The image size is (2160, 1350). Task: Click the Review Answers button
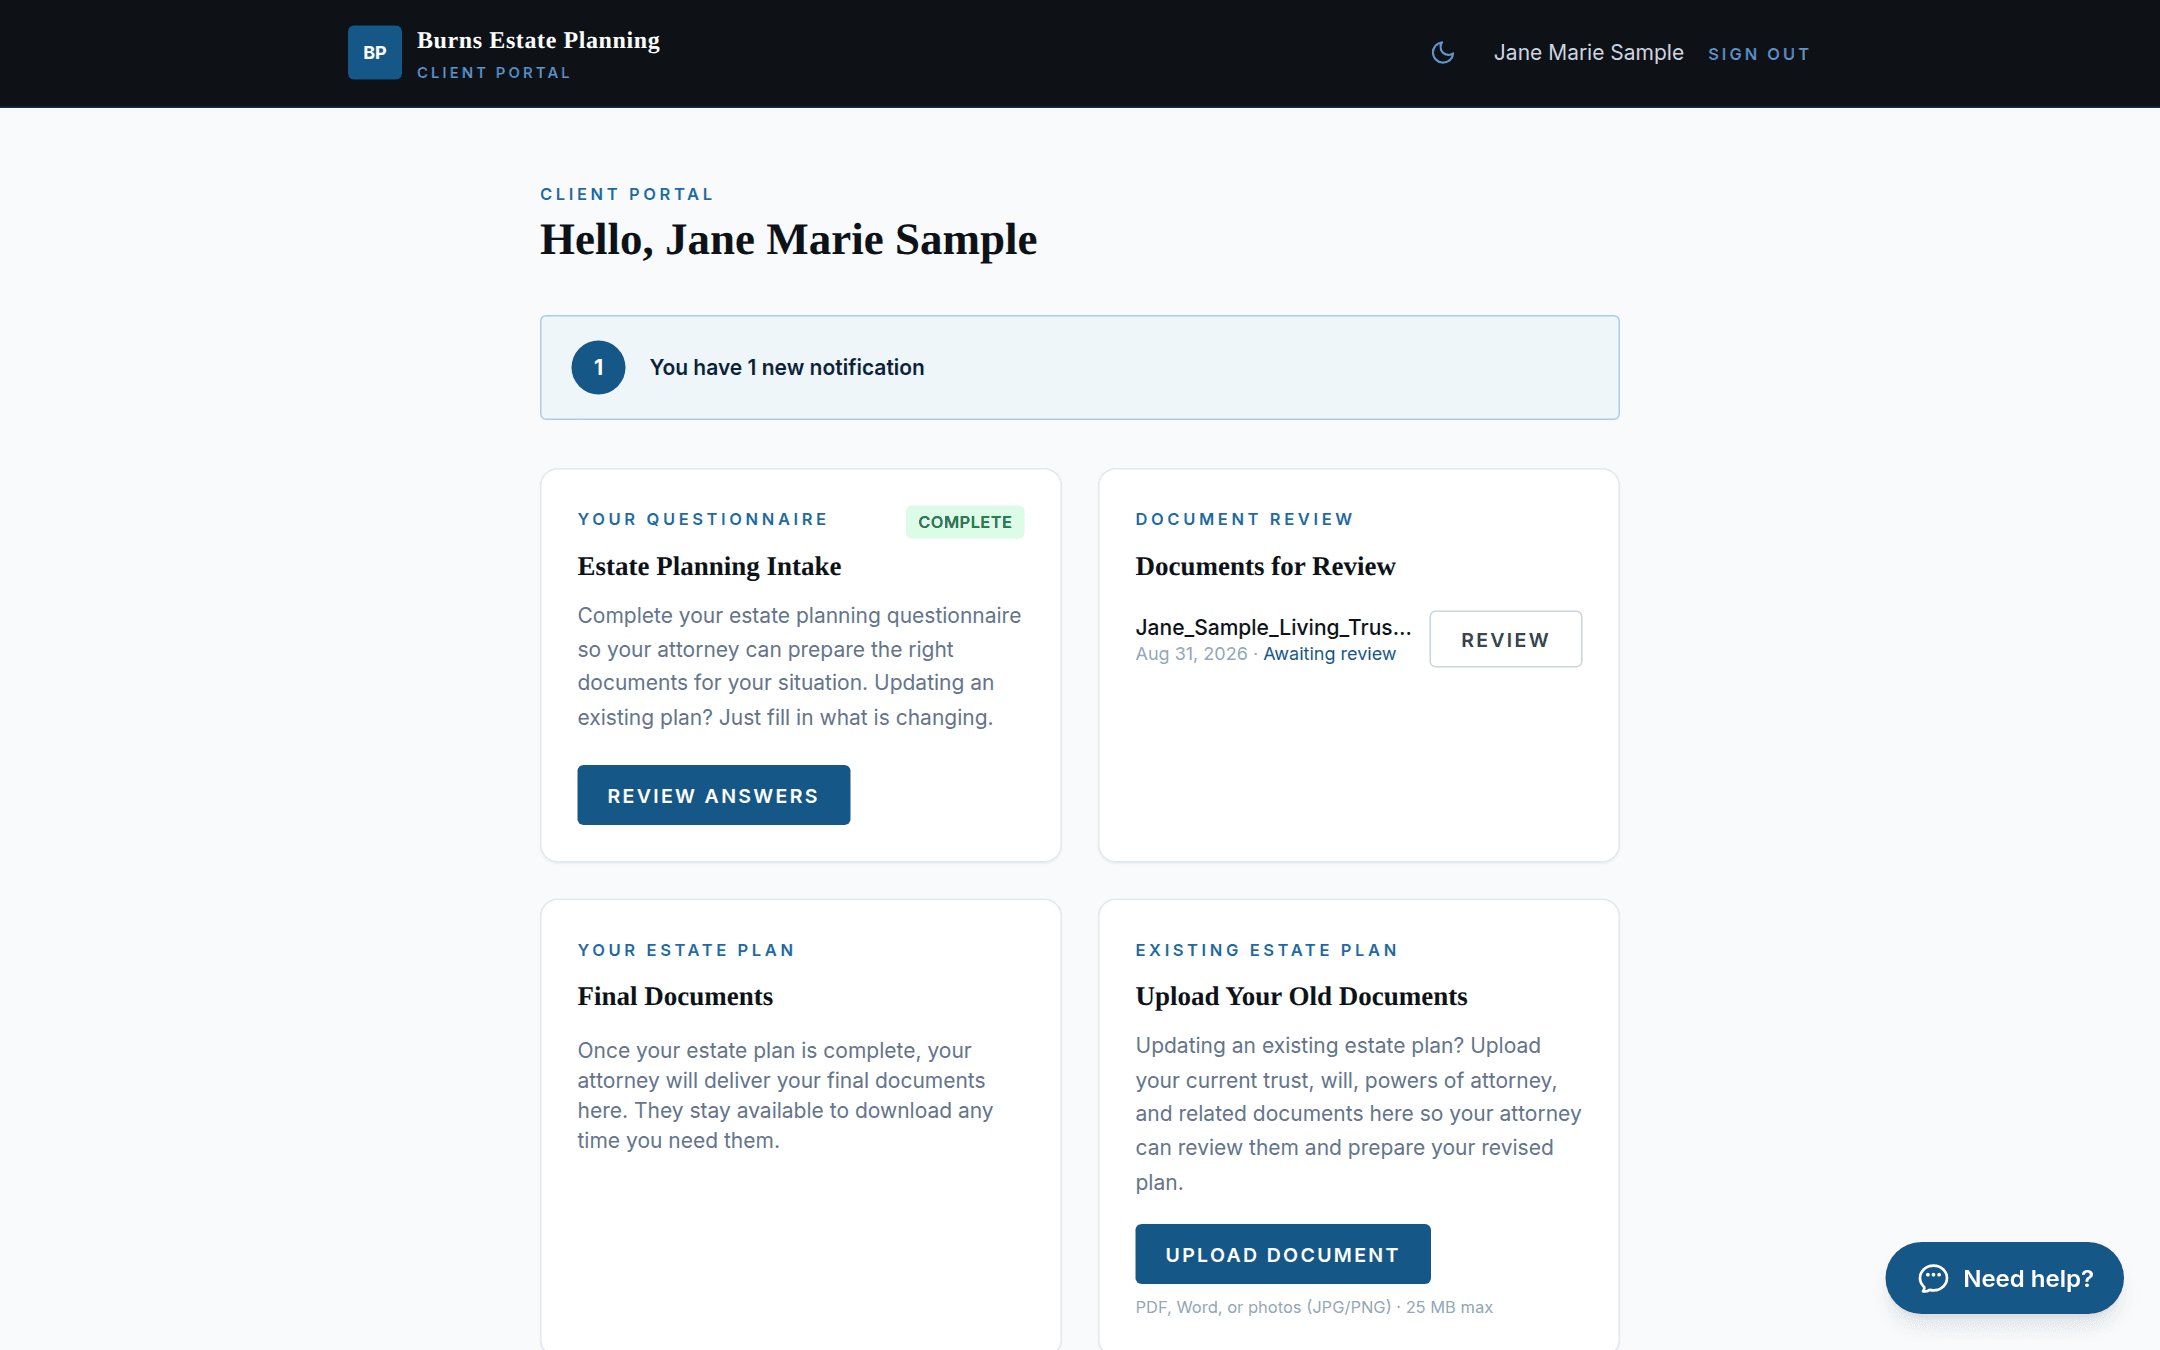coord(713,795)
